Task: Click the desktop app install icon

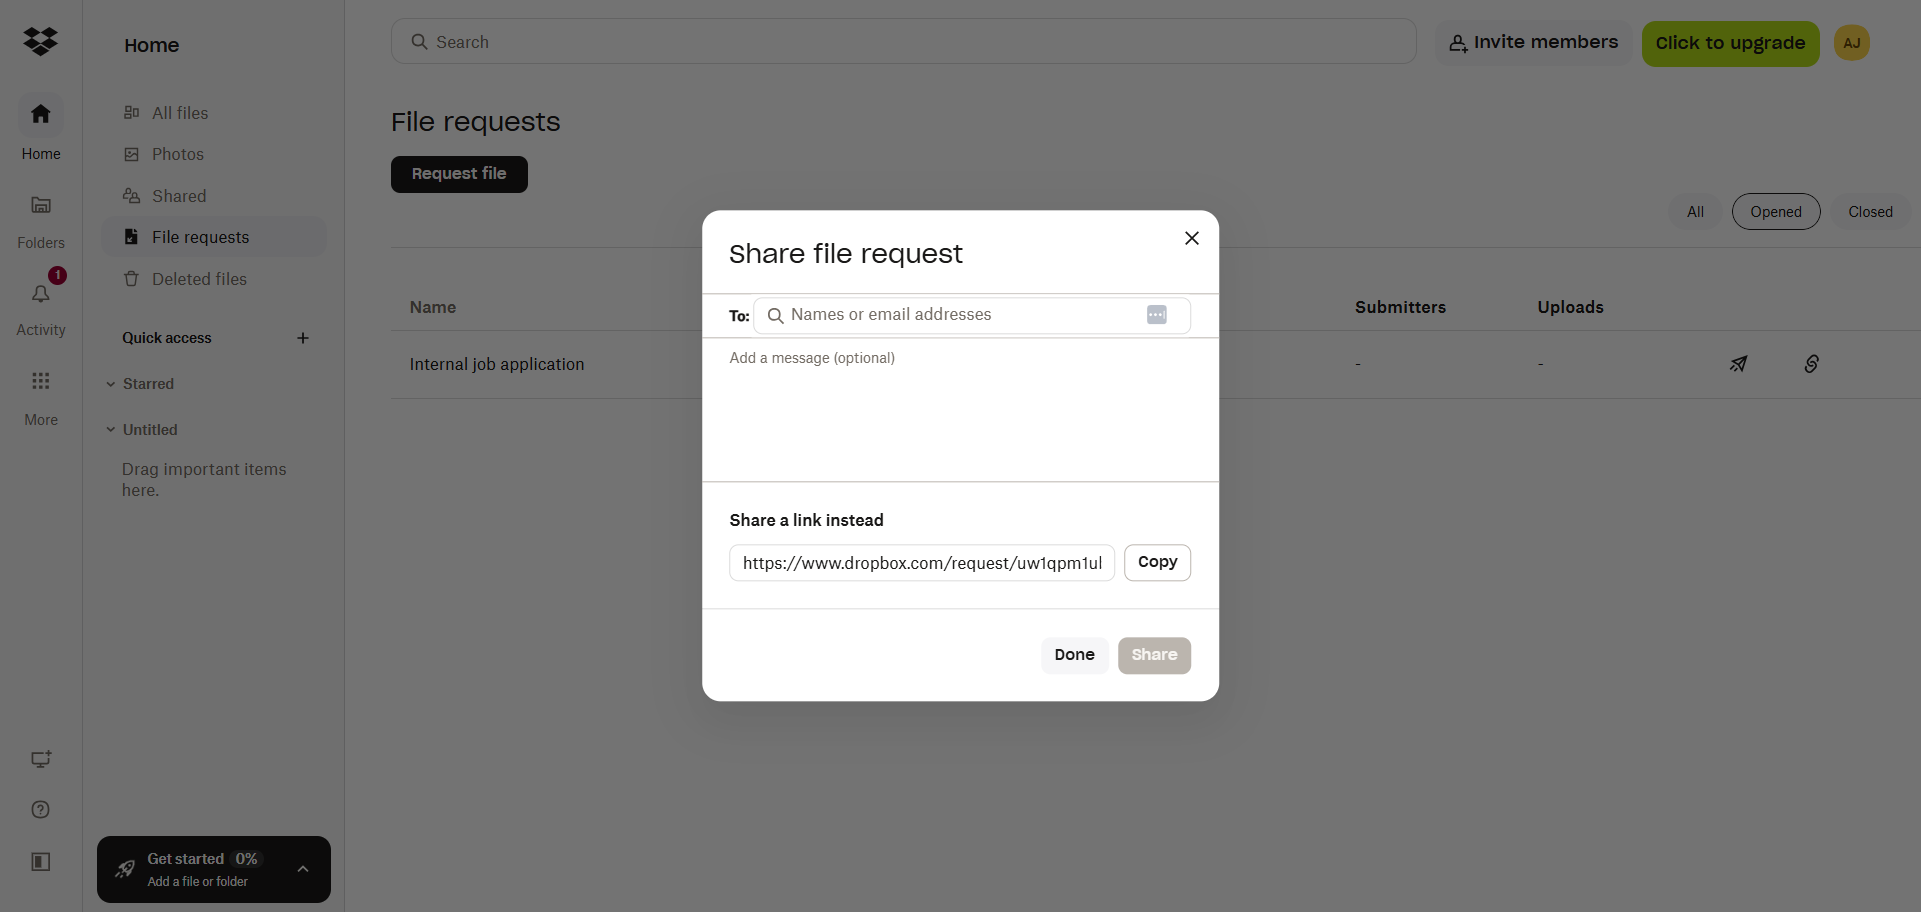Action: [41, 759]
